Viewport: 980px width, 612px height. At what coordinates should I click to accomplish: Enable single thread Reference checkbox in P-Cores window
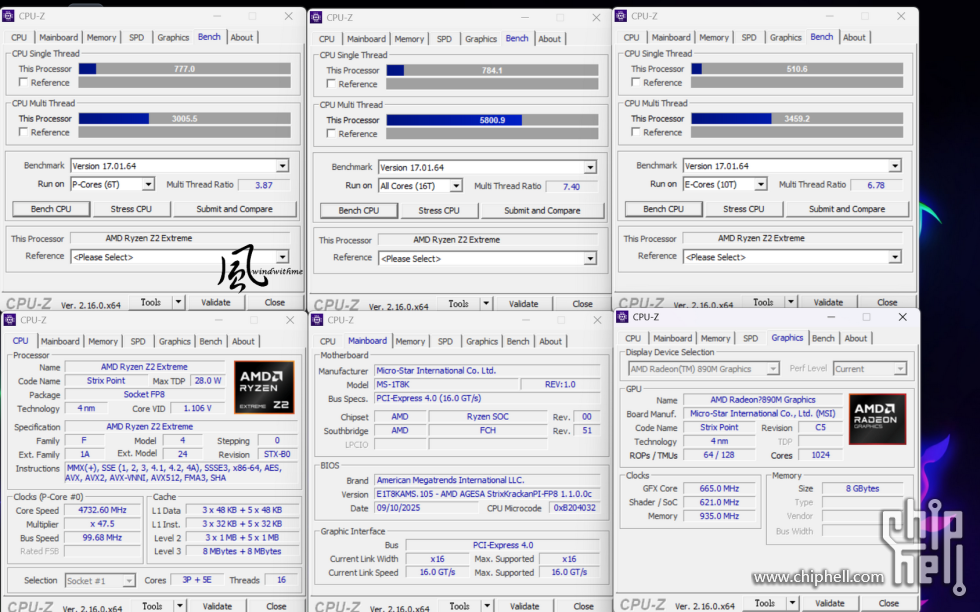pyautogui.click(x=24, y=83)
